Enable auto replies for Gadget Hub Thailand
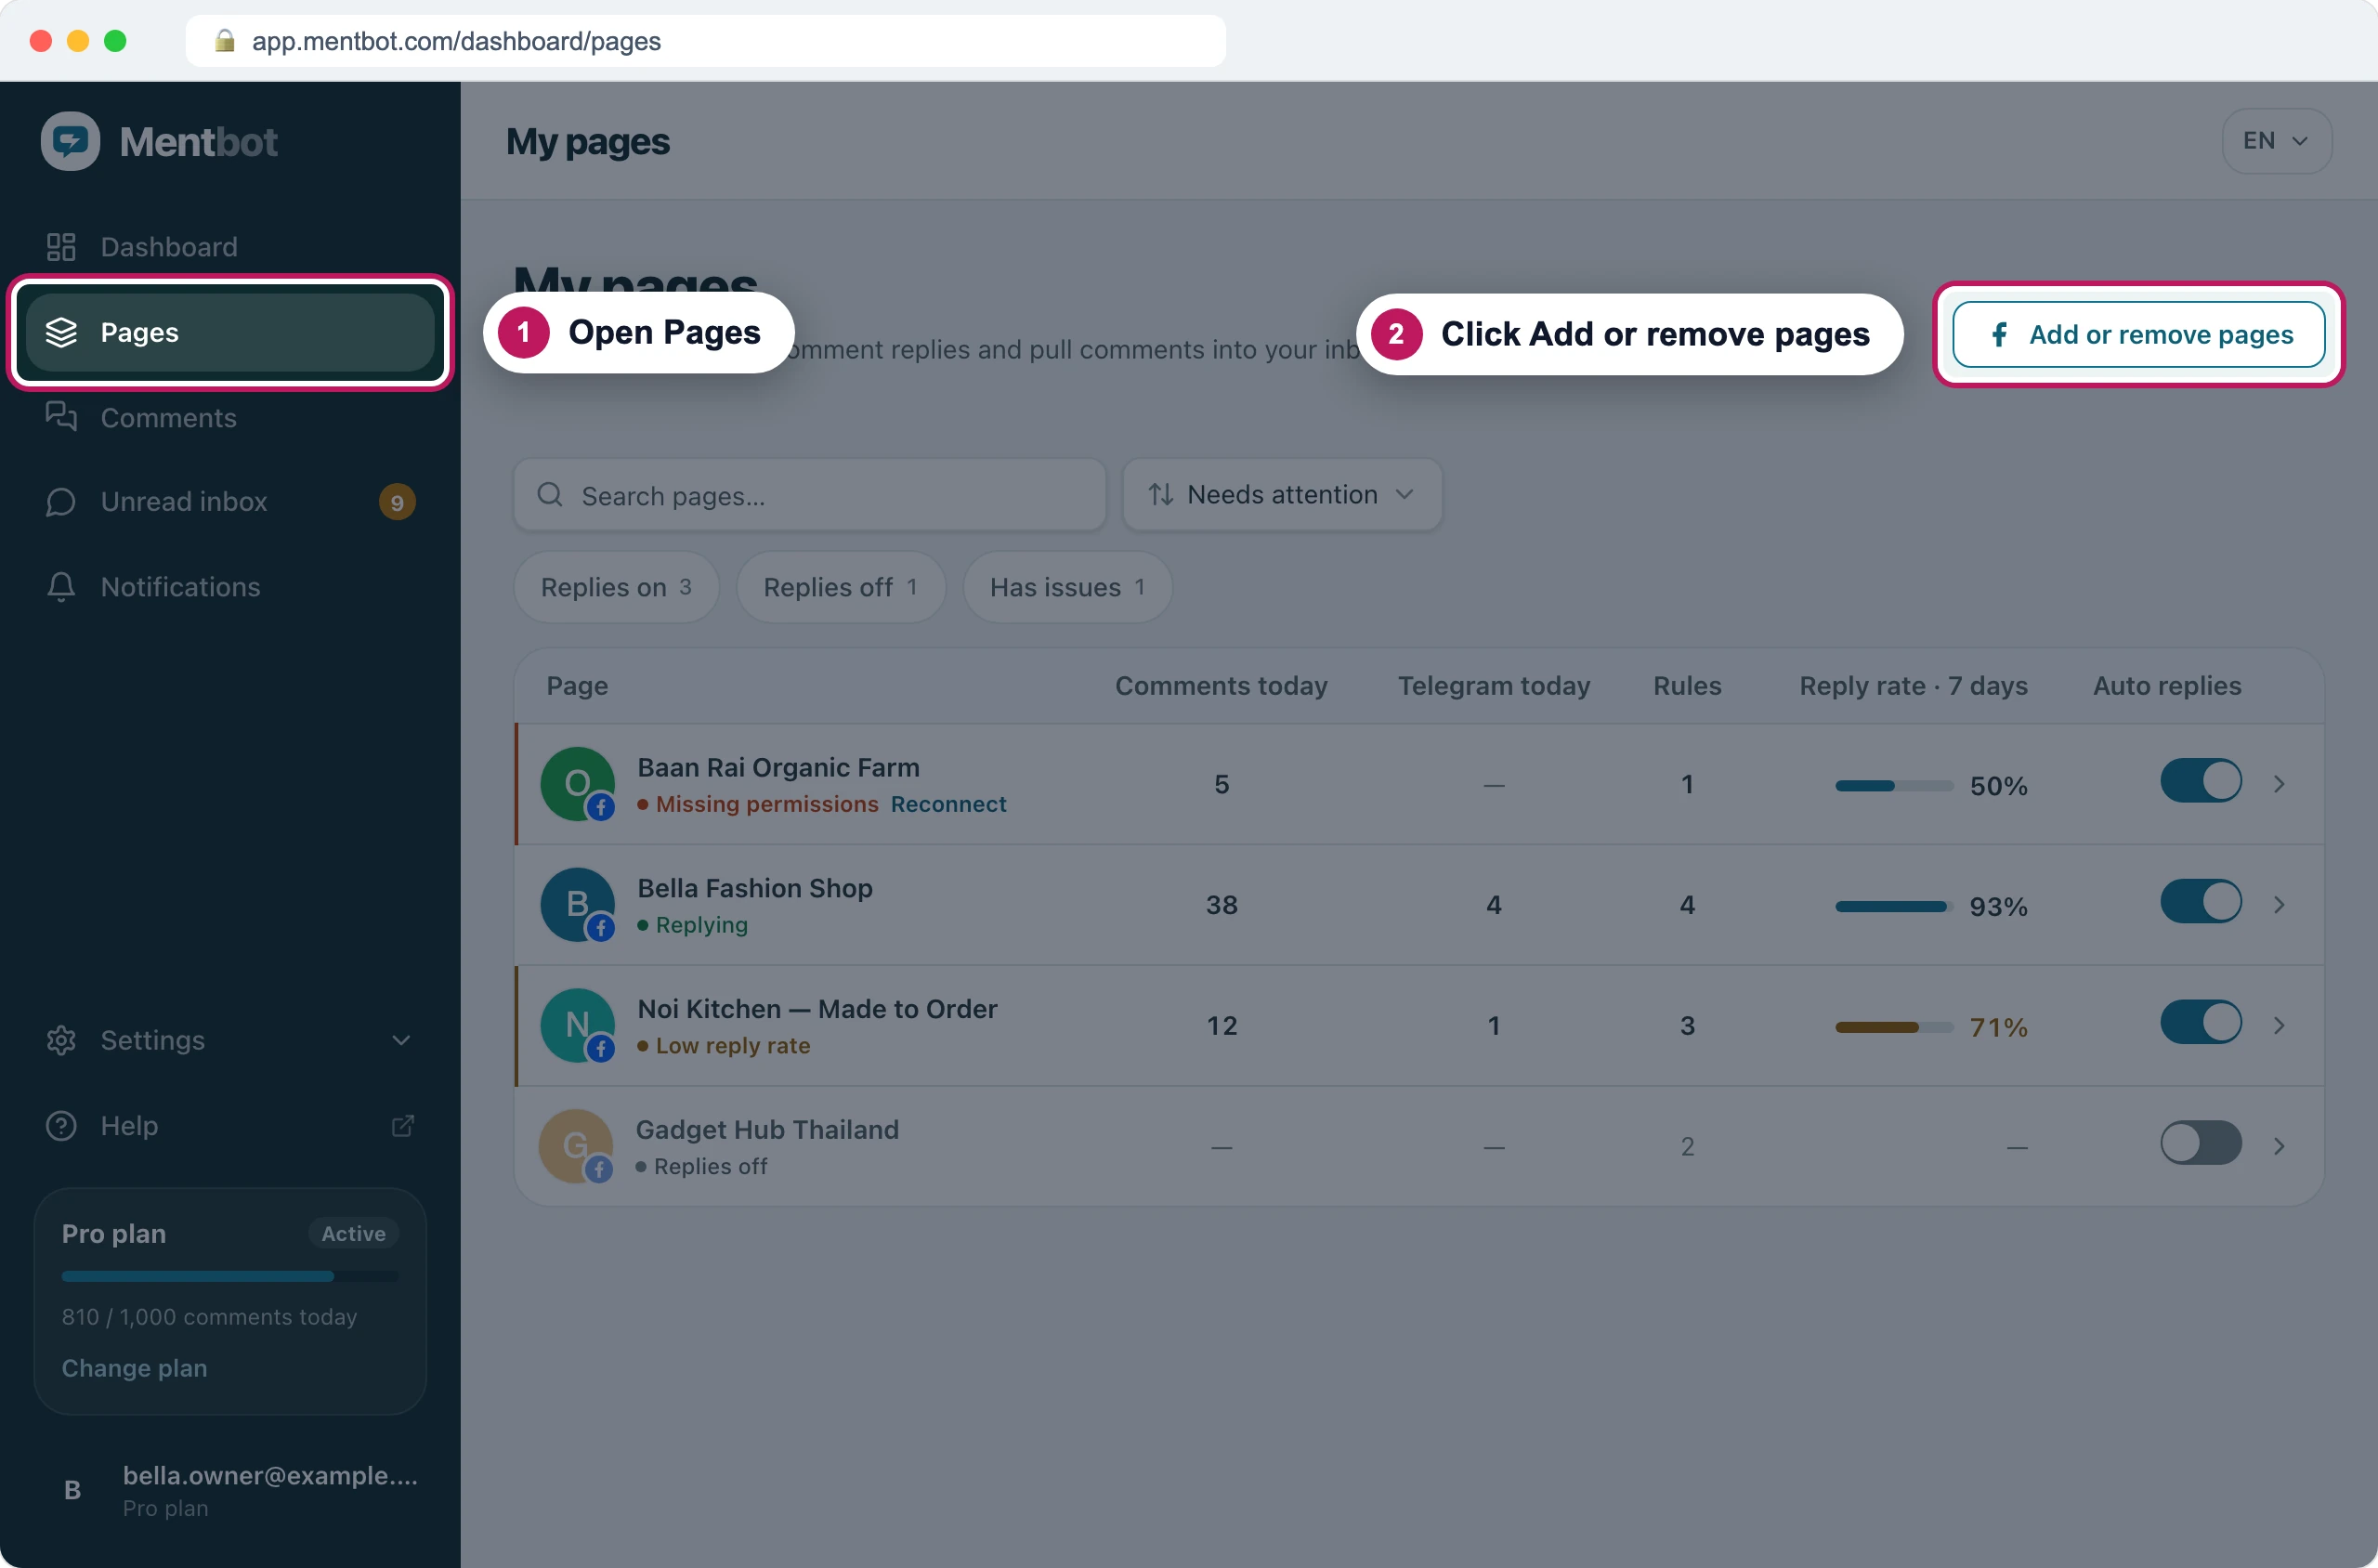The image size is (2378, 1568). 2200,1143
